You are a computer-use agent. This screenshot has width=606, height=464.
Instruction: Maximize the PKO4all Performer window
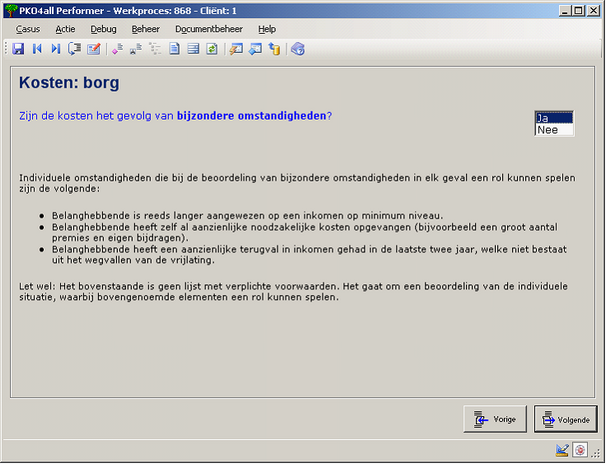coord(579,11)
